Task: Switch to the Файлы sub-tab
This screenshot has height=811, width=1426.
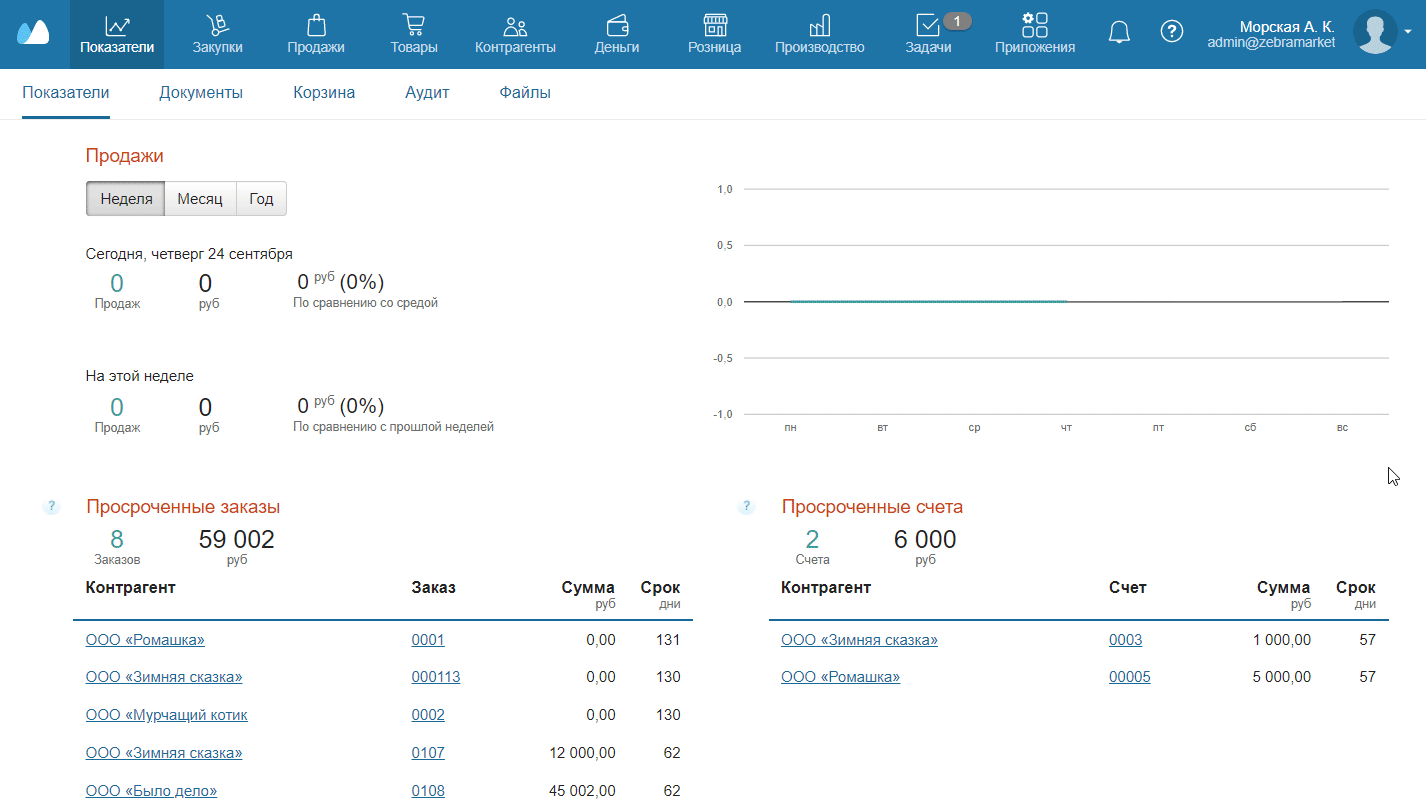Action: (525, 93)
